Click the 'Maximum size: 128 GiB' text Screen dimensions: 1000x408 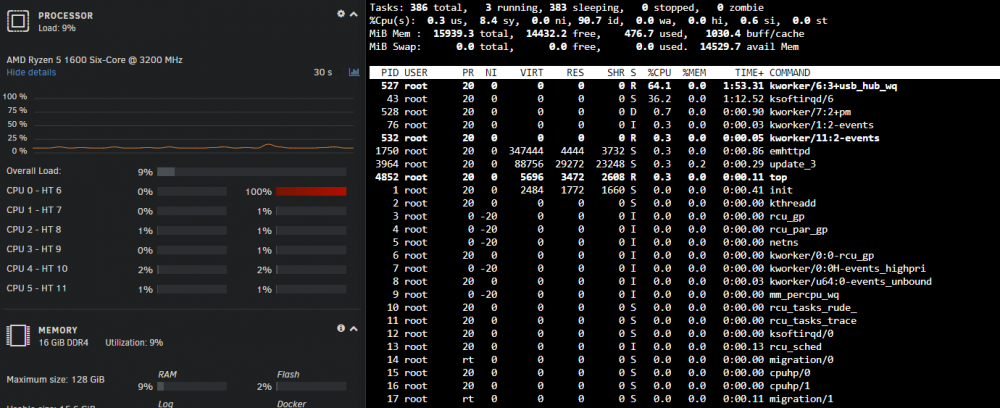click(x=55, y=380)
